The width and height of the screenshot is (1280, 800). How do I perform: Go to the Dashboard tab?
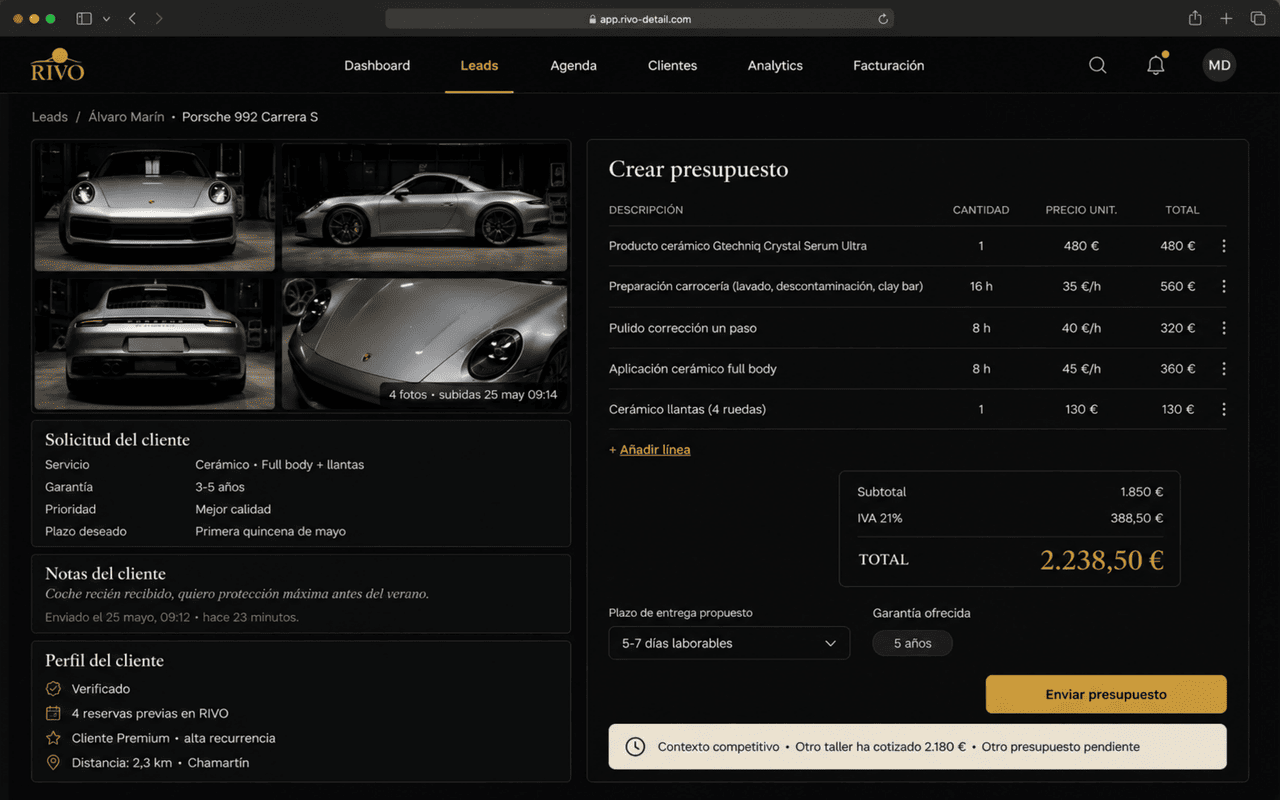coord(377,65)
